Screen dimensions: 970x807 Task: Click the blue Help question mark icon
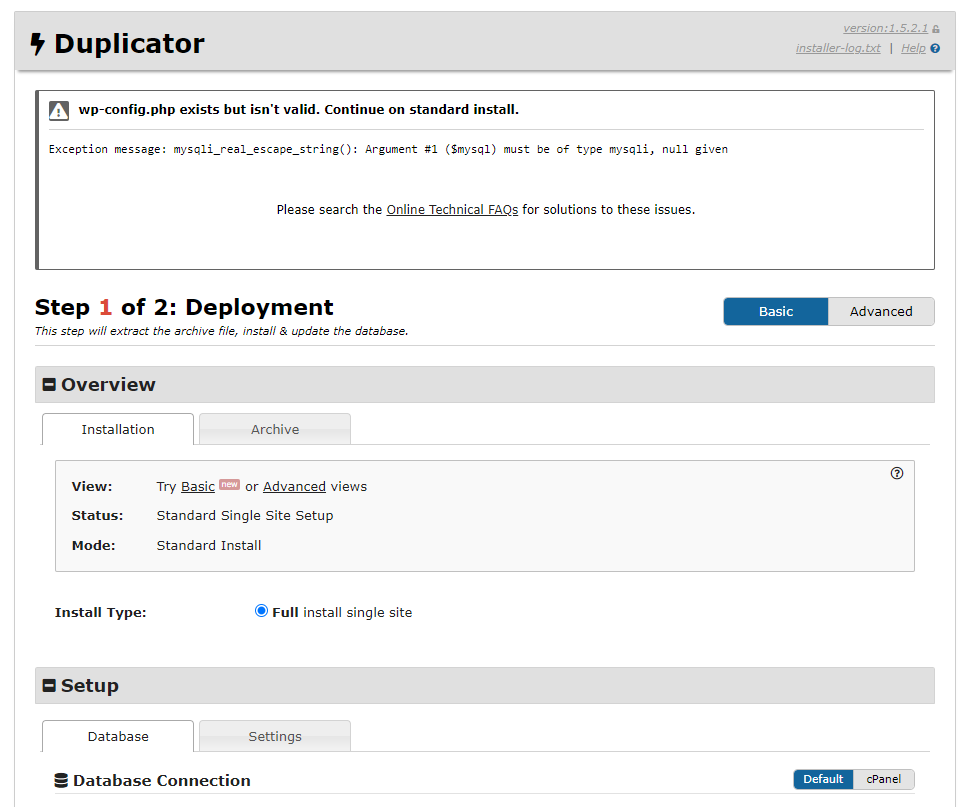935,48
